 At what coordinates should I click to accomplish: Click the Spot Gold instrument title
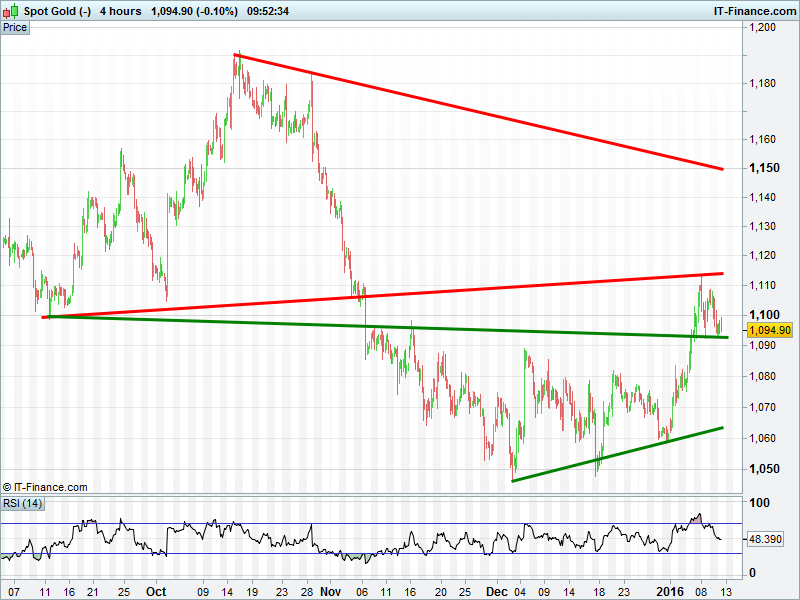click(x=57, y=11)
